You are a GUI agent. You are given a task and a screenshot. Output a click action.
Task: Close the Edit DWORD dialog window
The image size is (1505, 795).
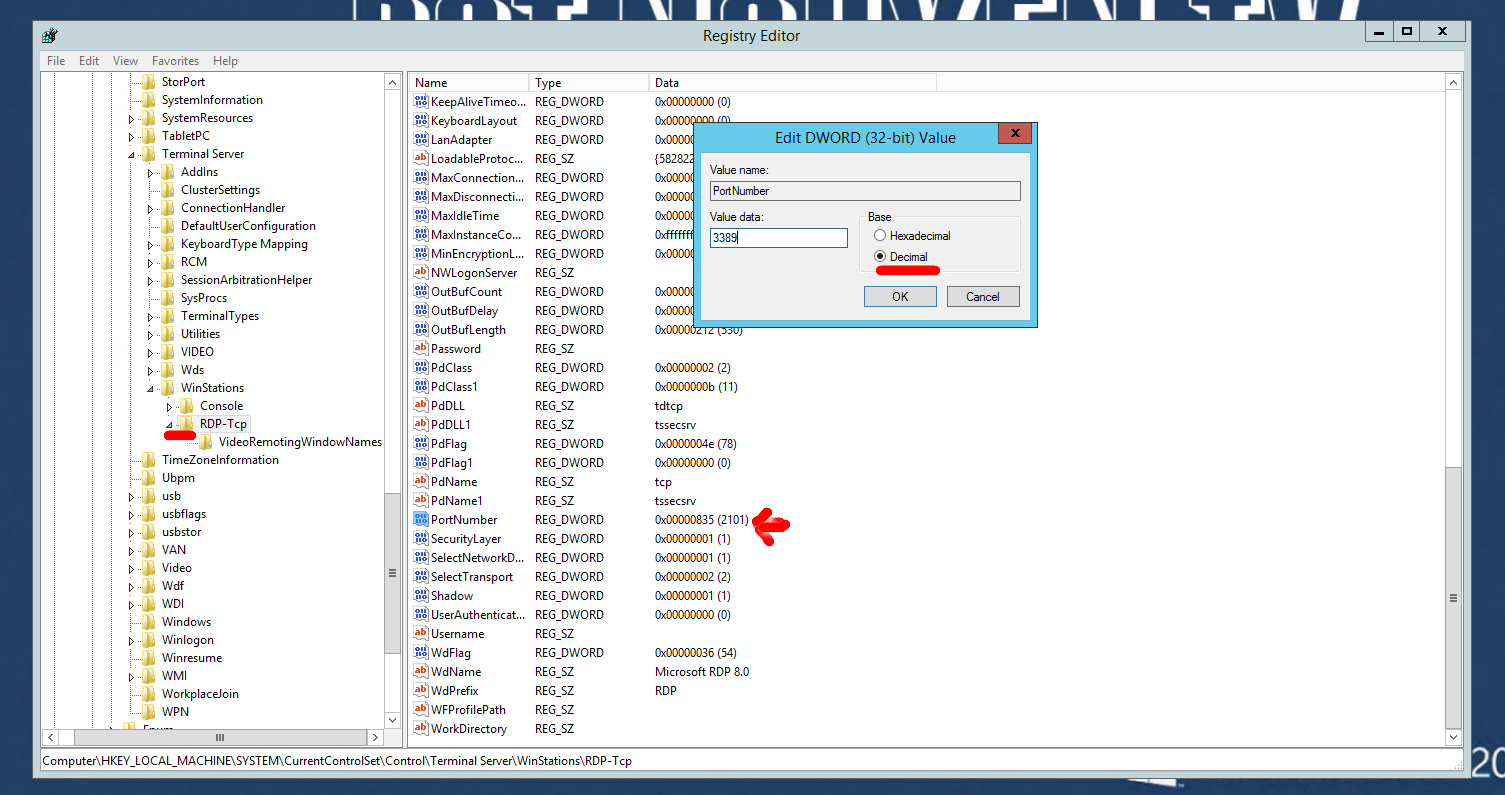click(x=1014, y=134)
